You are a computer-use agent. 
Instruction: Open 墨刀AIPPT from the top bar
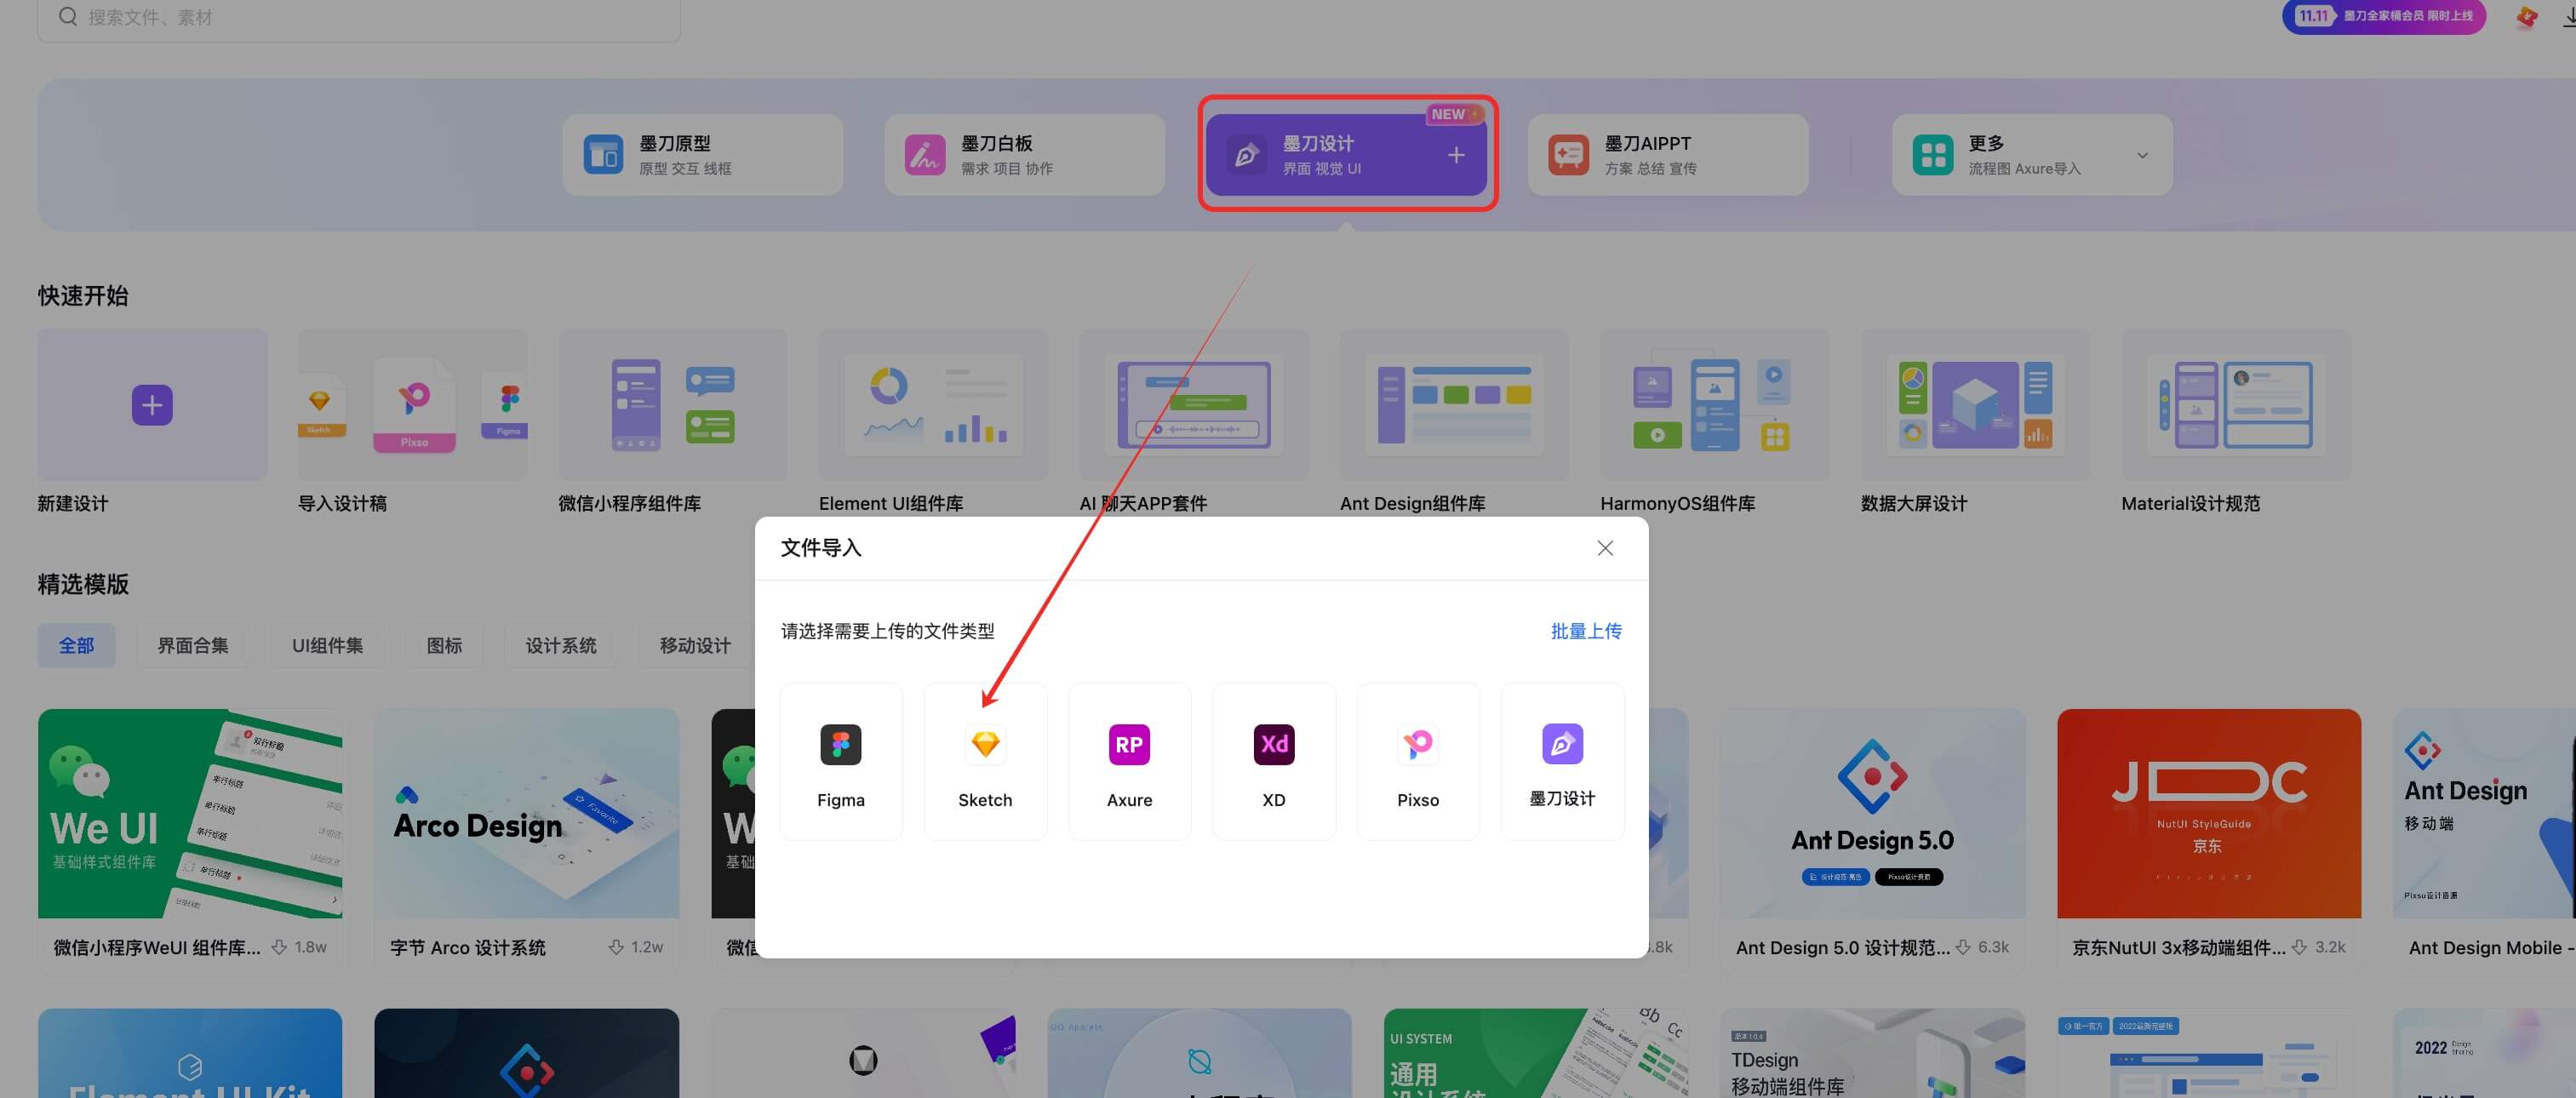[x=1666, y=154]
